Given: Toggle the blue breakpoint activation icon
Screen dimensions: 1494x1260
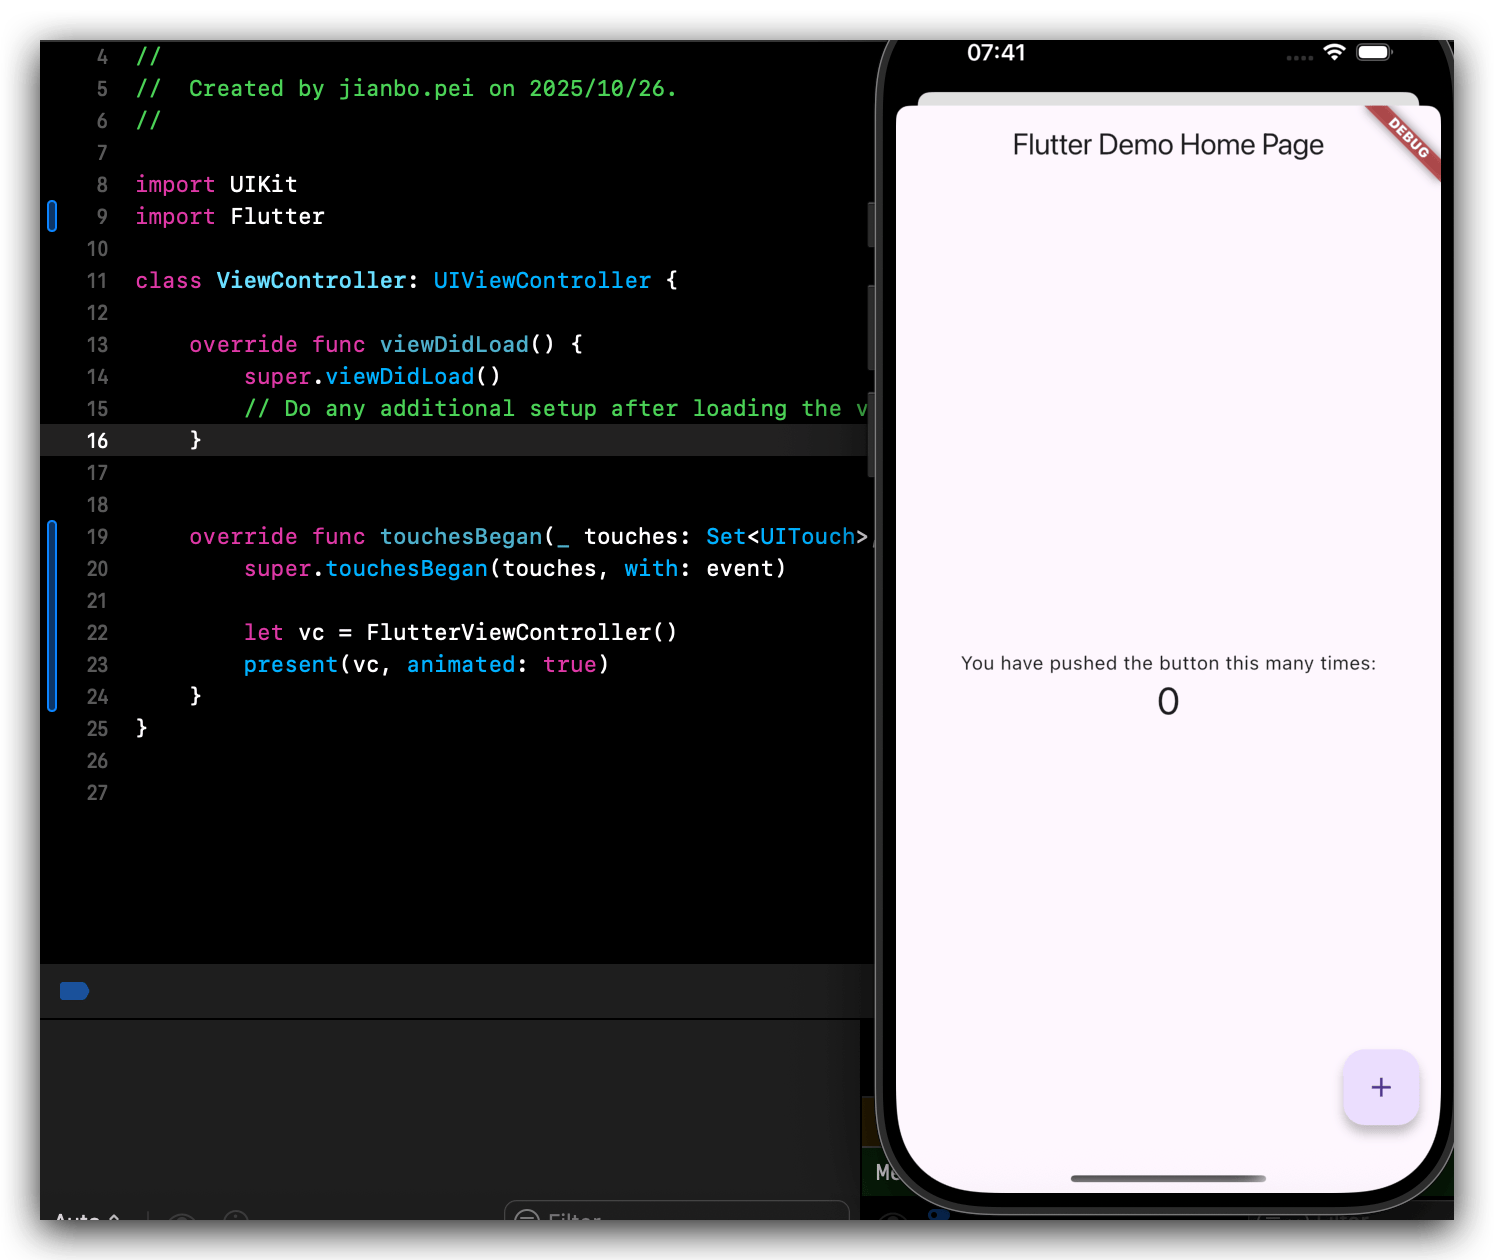Looking at the screenshot, I should (74, 991).
